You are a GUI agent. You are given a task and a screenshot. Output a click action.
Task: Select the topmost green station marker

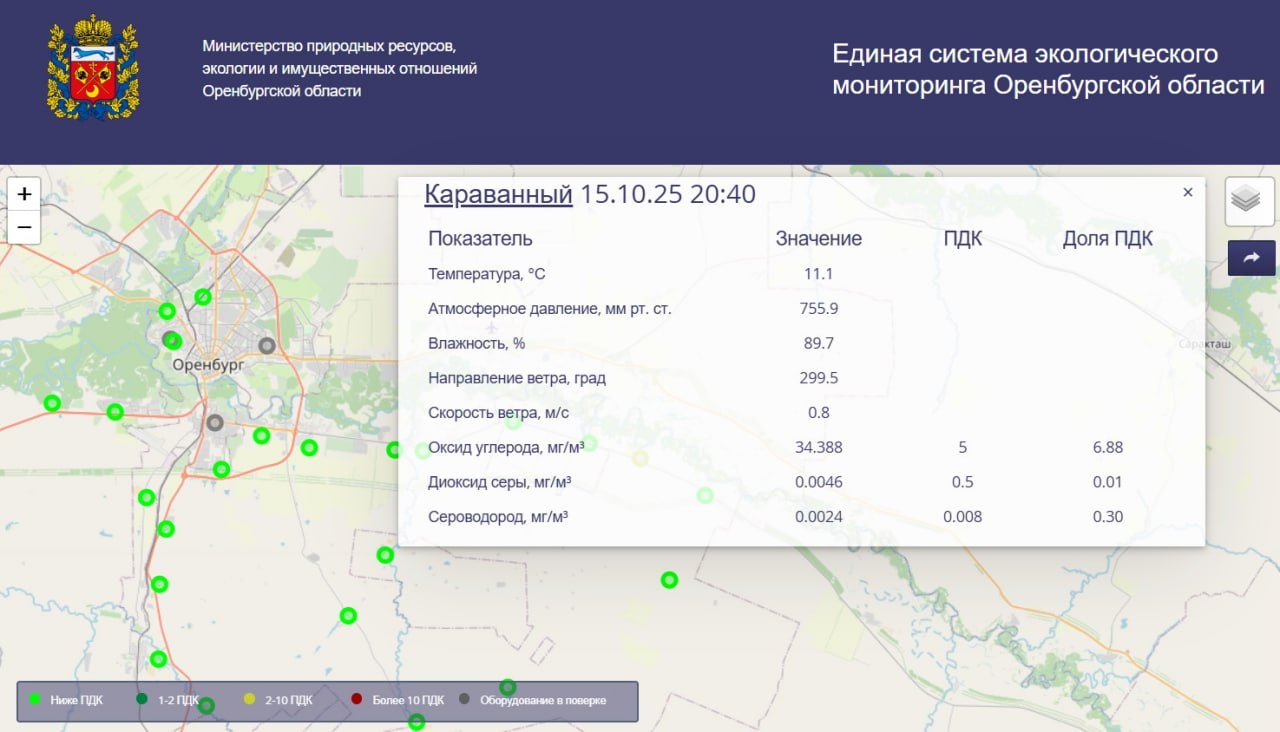point(203,296)
